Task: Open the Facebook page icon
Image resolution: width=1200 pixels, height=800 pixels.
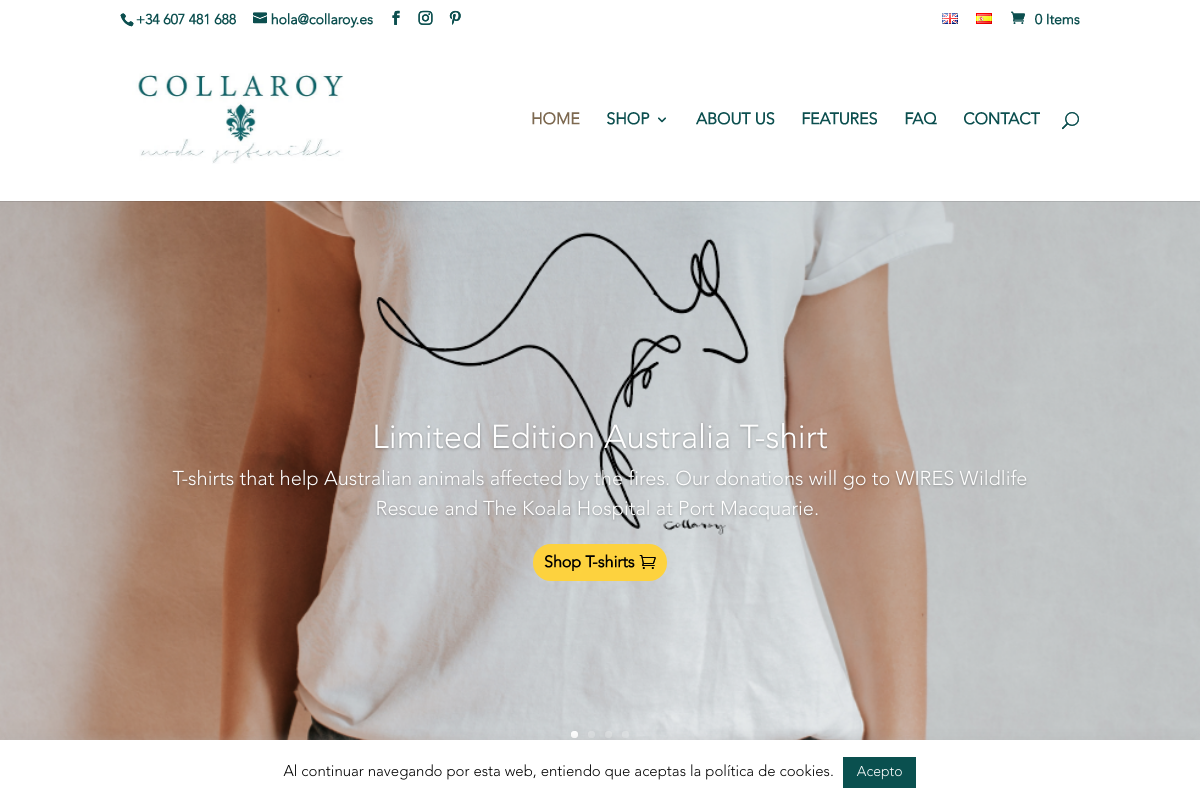Action: (396, 18)
